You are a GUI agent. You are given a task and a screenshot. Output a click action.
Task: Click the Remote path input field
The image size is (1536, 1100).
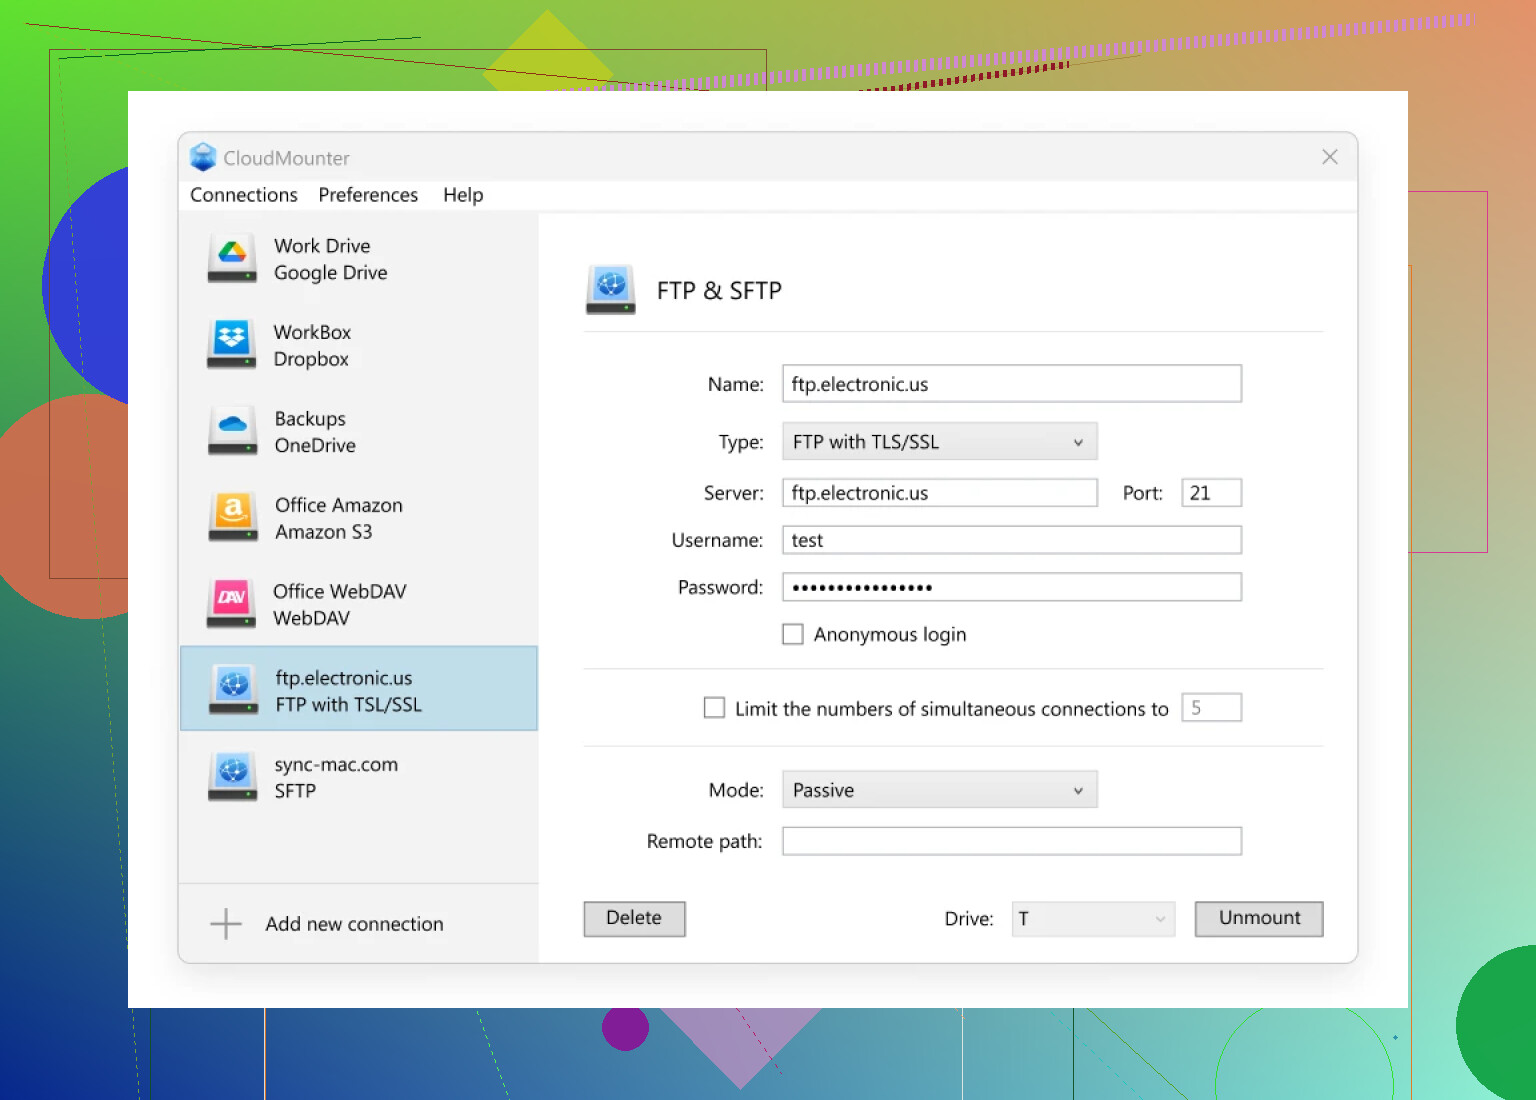pos(1011,841)
